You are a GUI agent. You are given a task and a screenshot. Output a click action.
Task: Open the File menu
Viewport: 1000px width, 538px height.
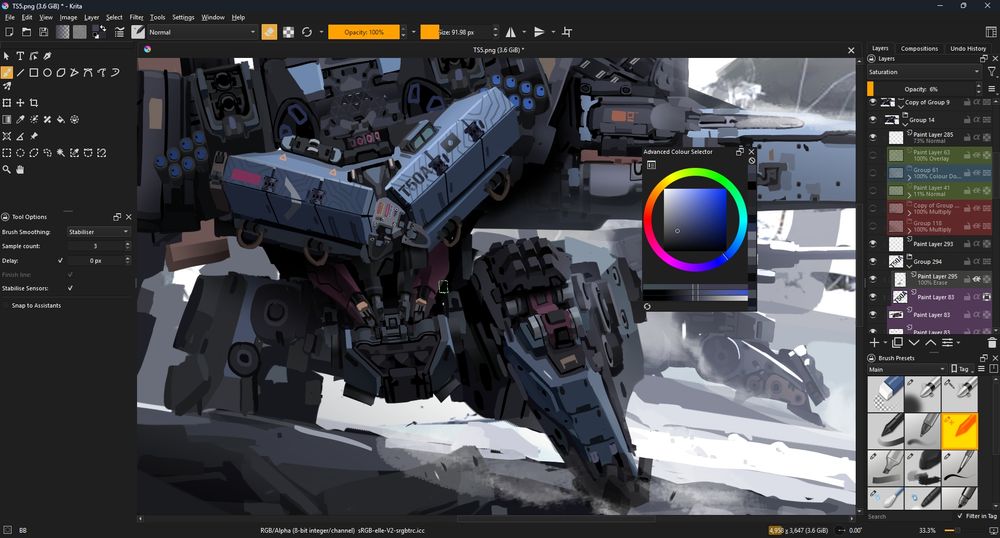10,17
